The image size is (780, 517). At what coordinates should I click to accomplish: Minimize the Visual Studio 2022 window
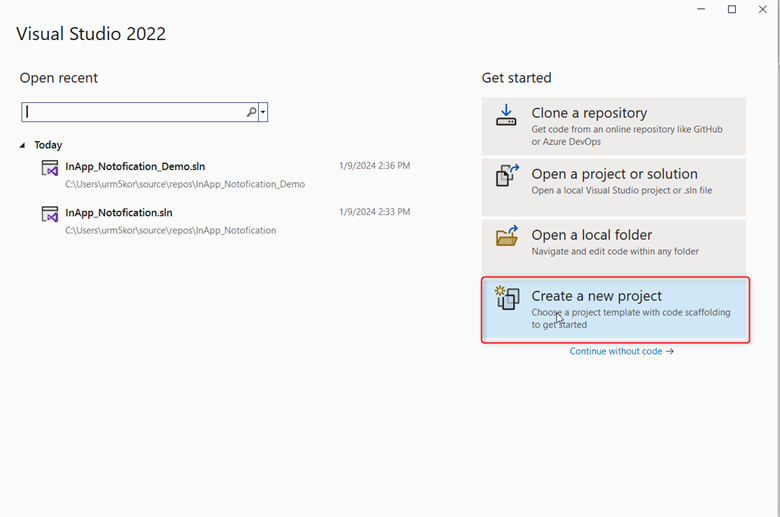(701, 9)
